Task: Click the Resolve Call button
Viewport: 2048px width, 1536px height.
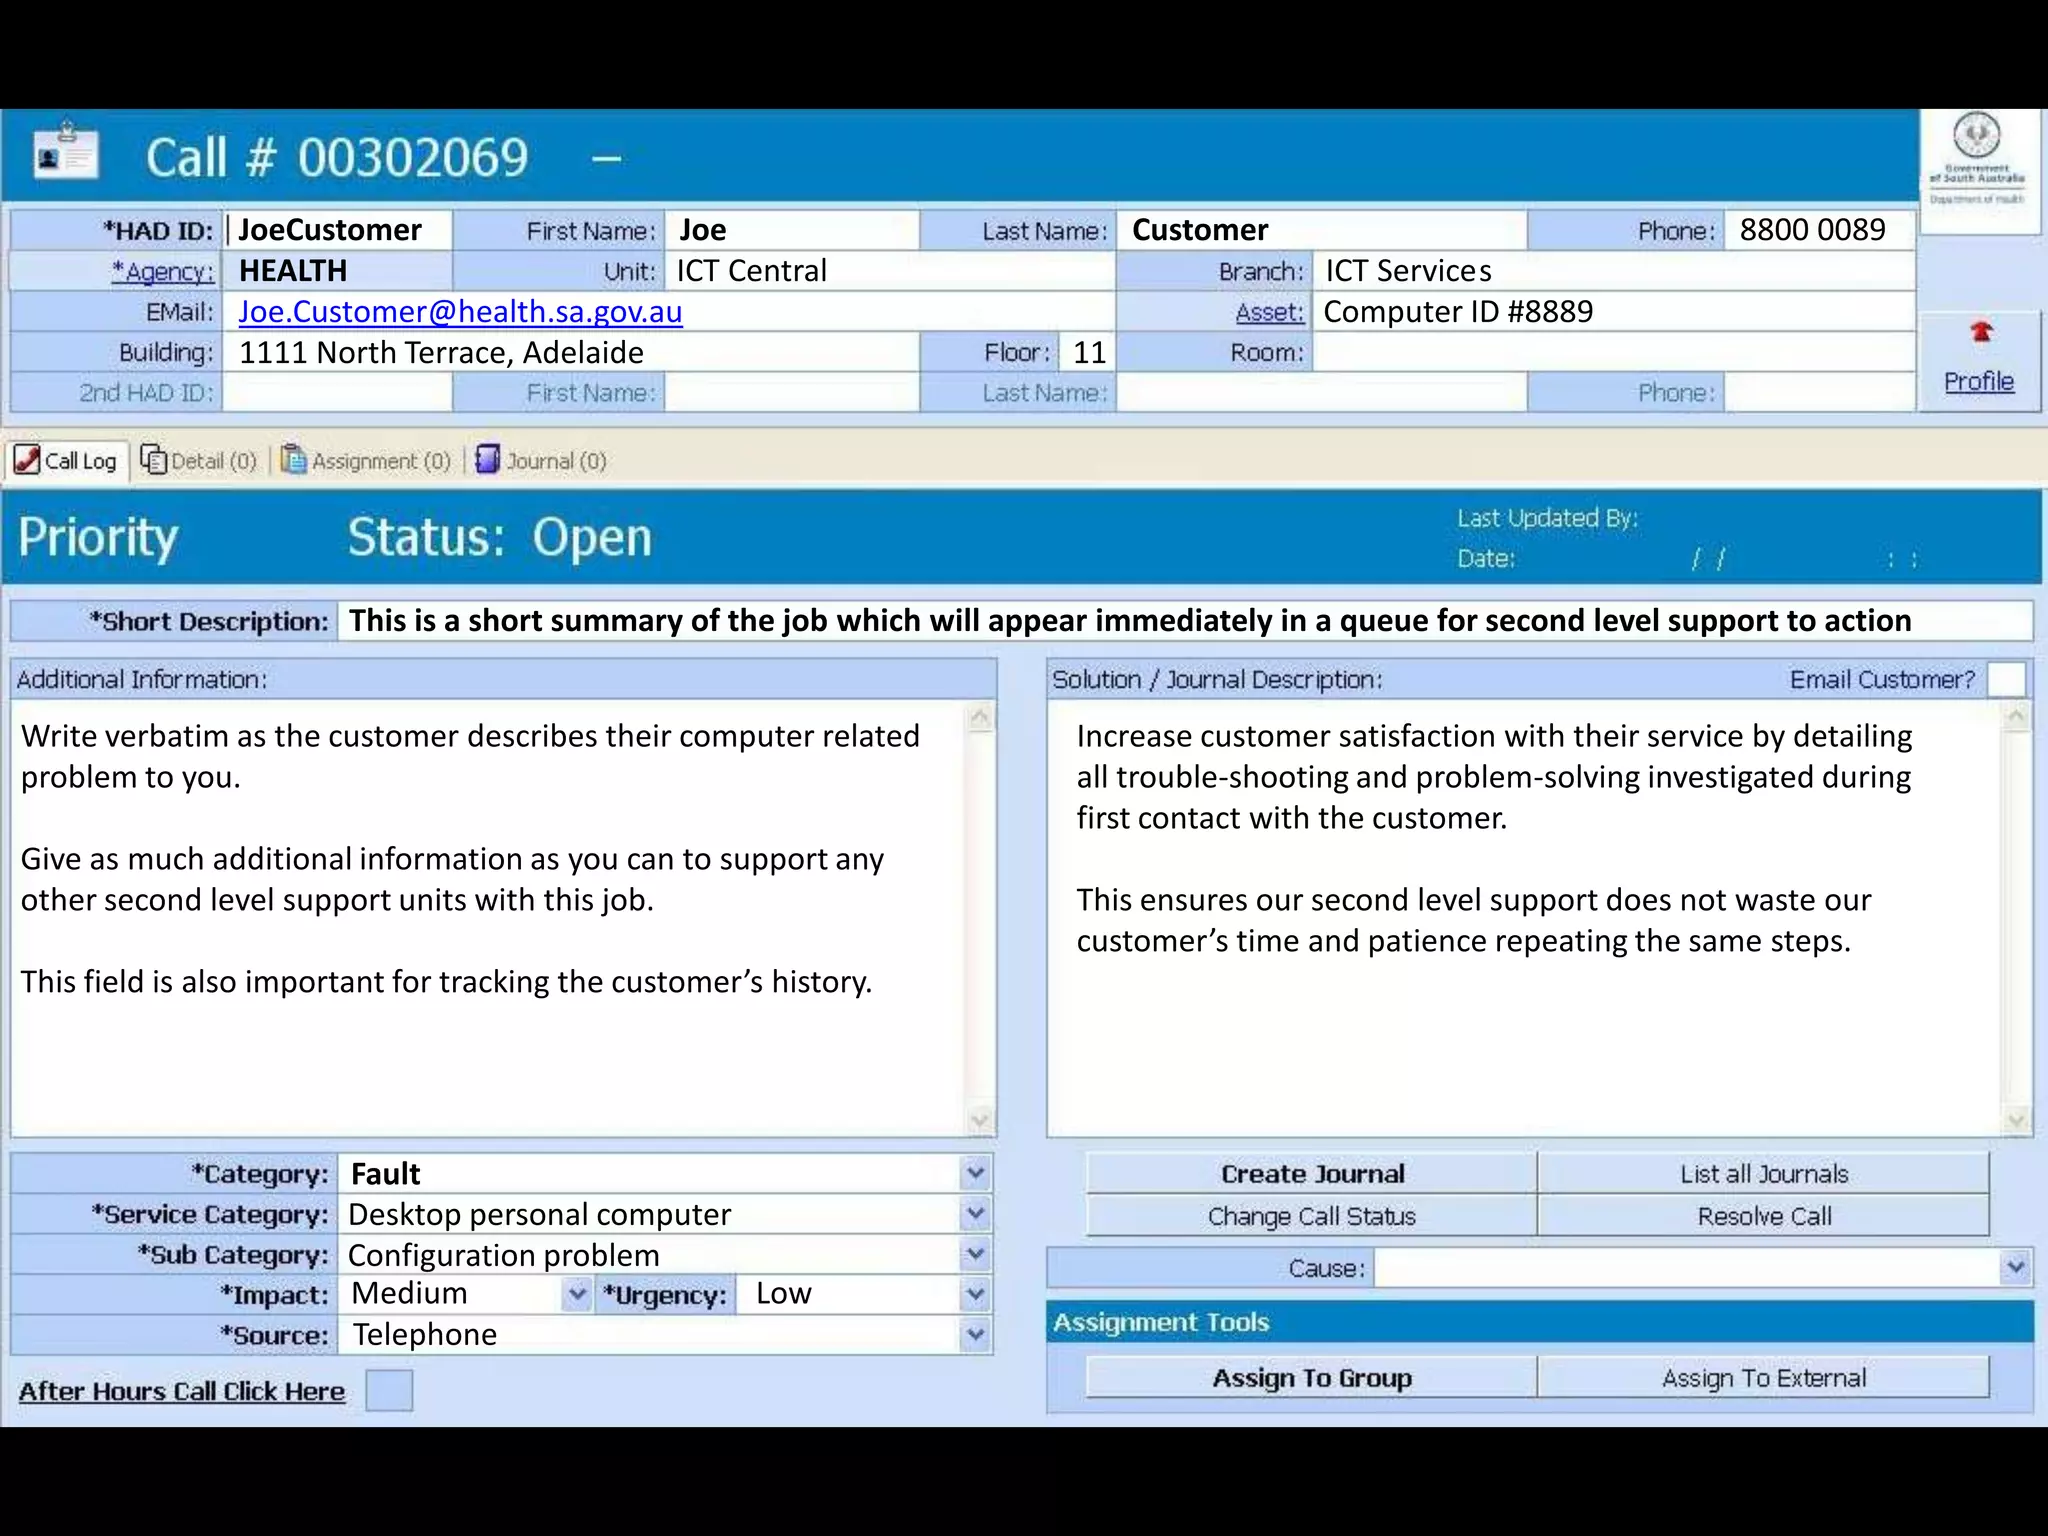Action: [x=1763, y=1216]
